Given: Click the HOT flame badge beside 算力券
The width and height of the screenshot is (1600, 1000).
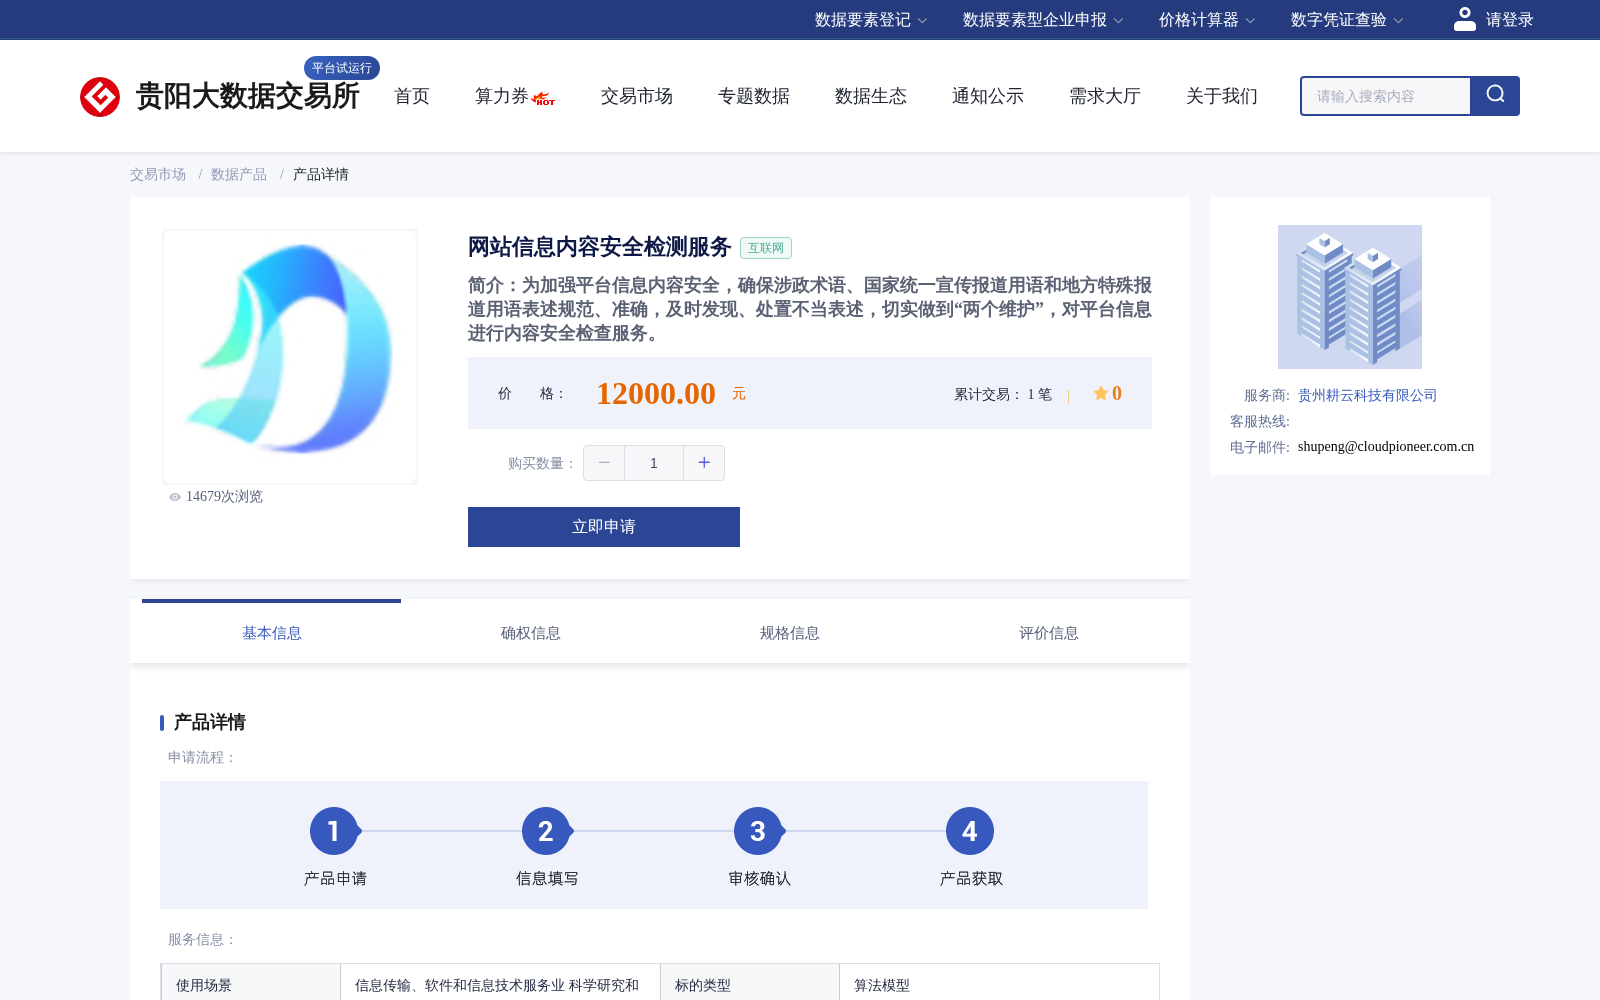Looking at the screenshot, I should (544, 99).
